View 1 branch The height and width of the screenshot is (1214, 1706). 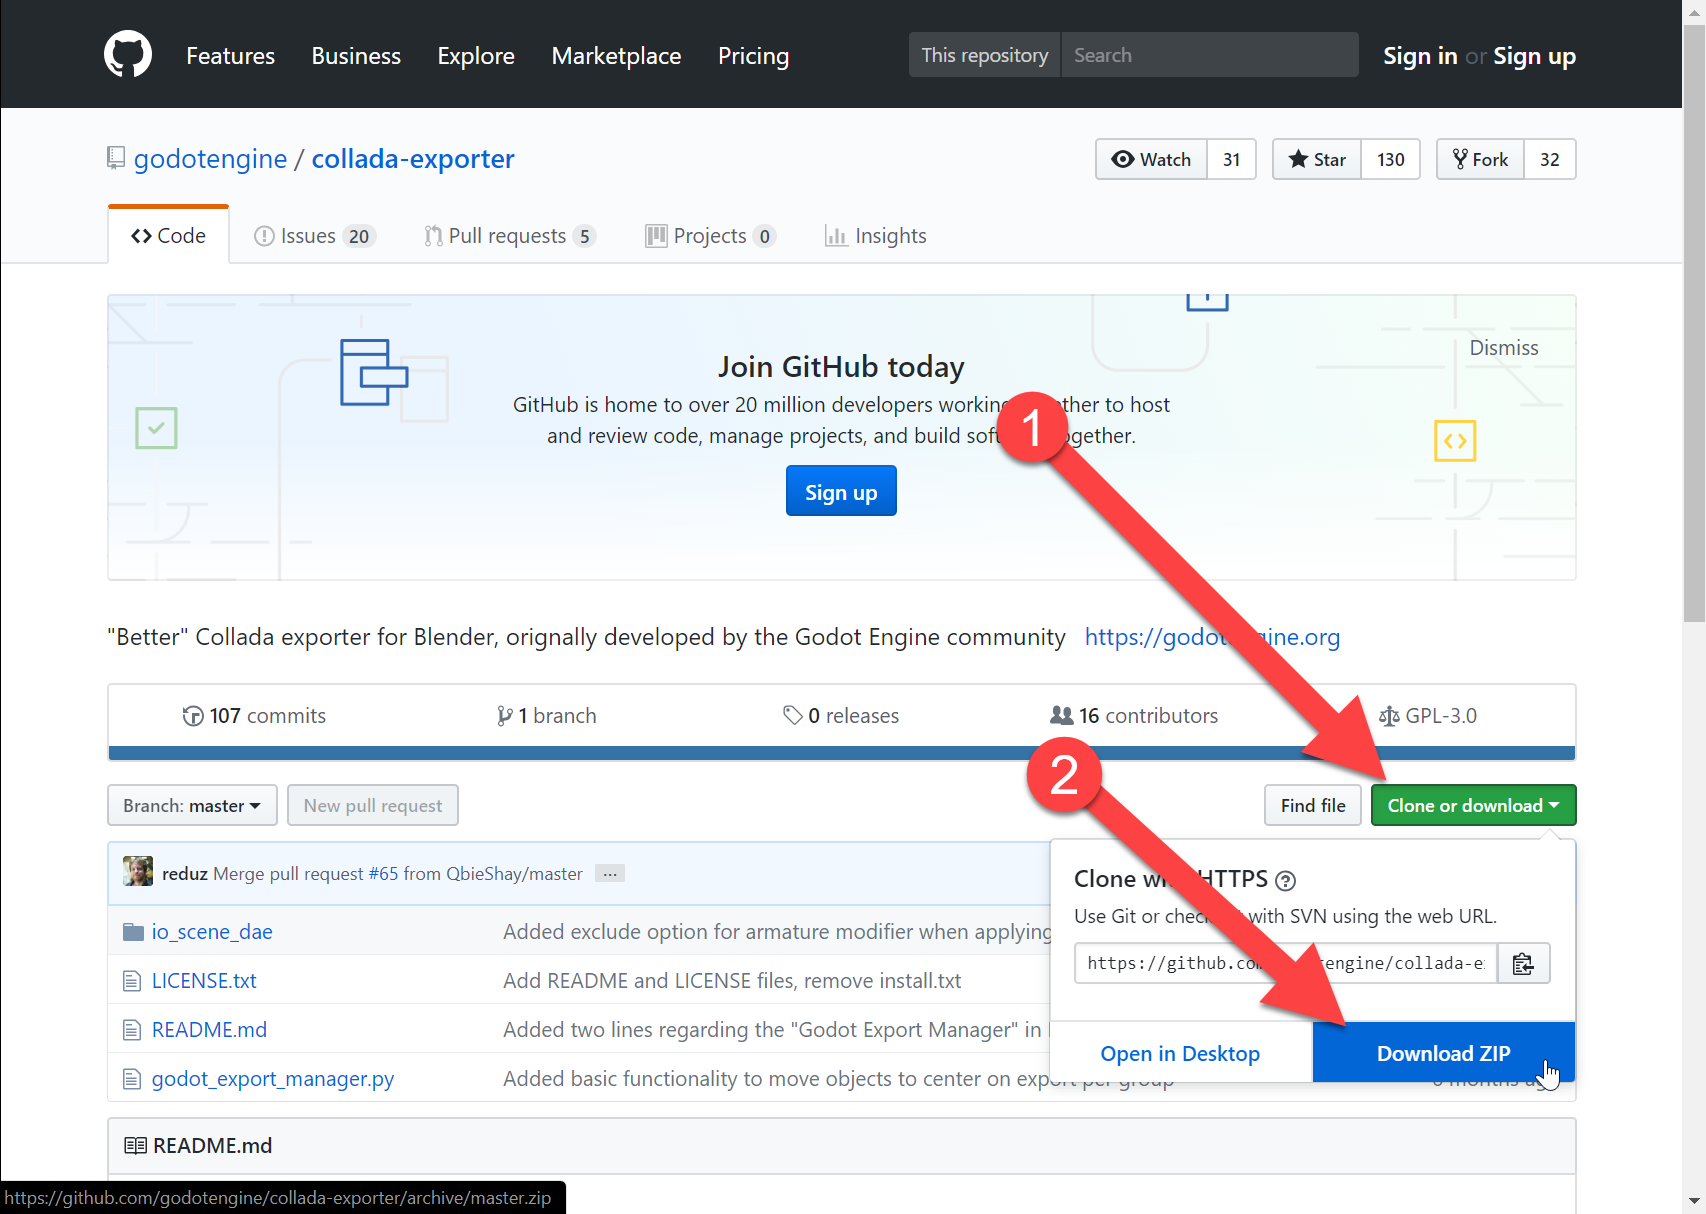pyautogui.click(x=546, y=716)
